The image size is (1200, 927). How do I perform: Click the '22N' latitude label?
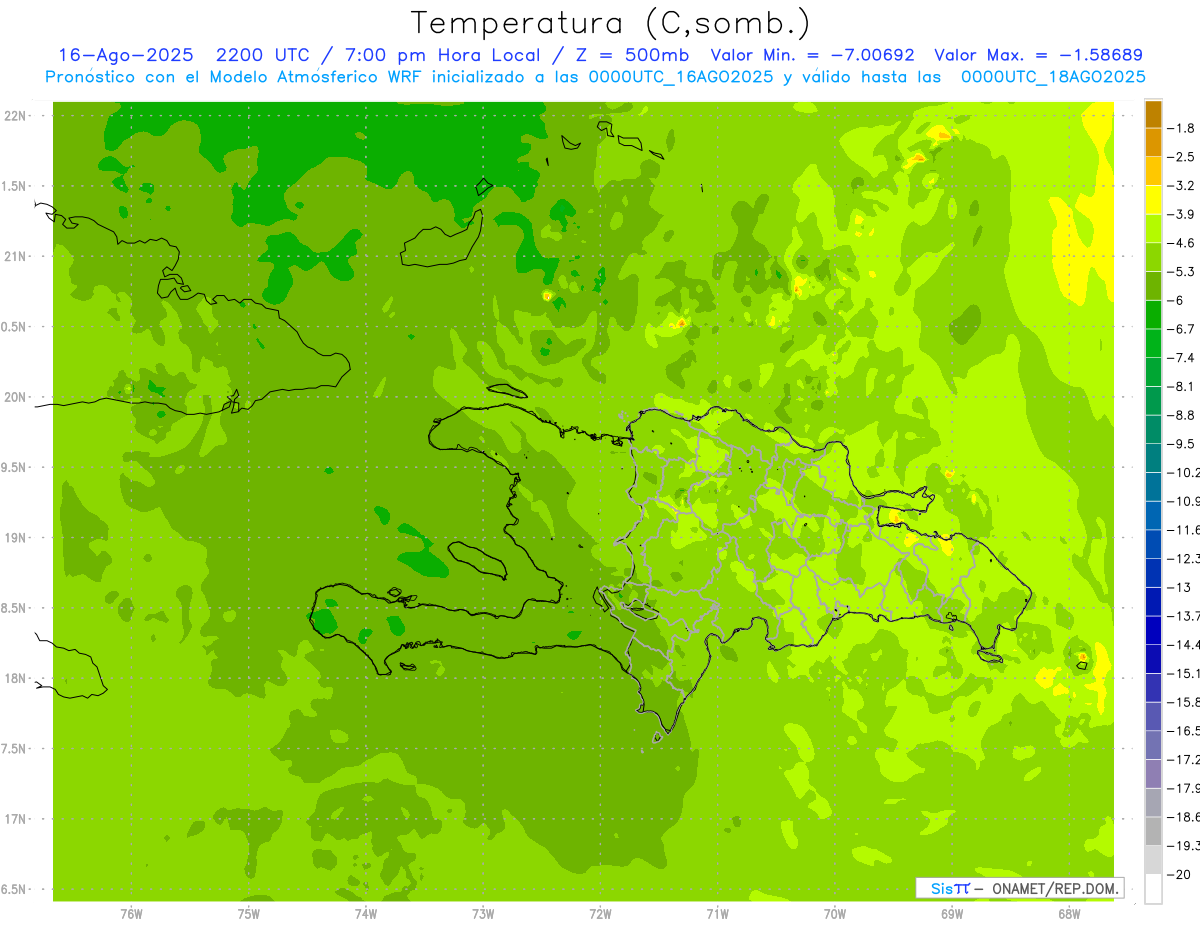[15, 116]
